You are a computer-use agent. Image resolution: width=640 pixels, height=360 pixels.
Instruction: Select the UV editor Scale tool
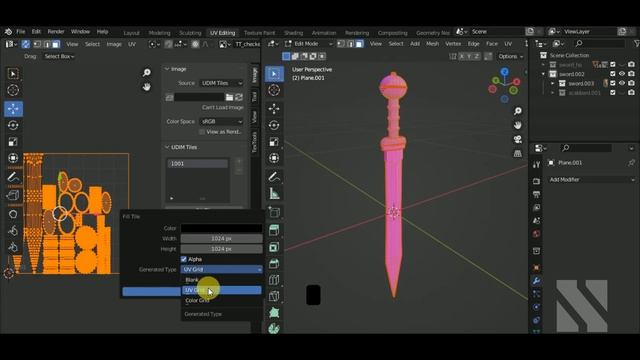(x=13, y=142)
